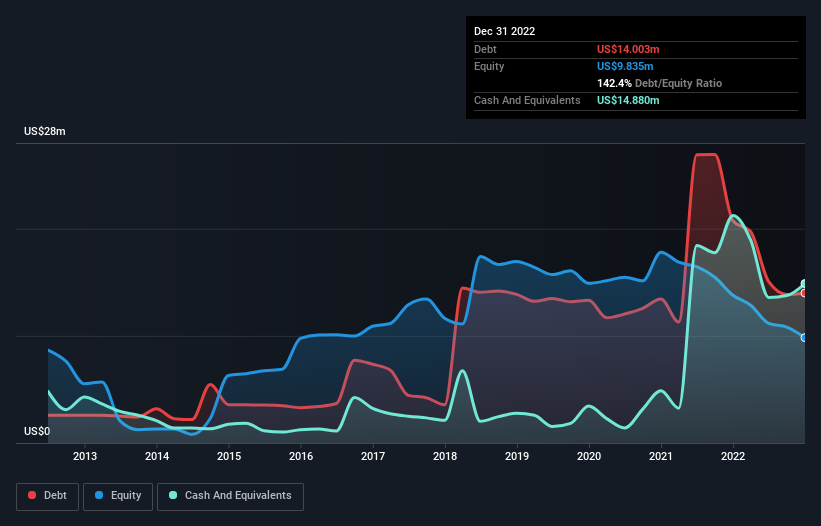Screen dimensions: 821x526
Task: Click the 2021 x-axis label
Action: [x=661, y=456]
